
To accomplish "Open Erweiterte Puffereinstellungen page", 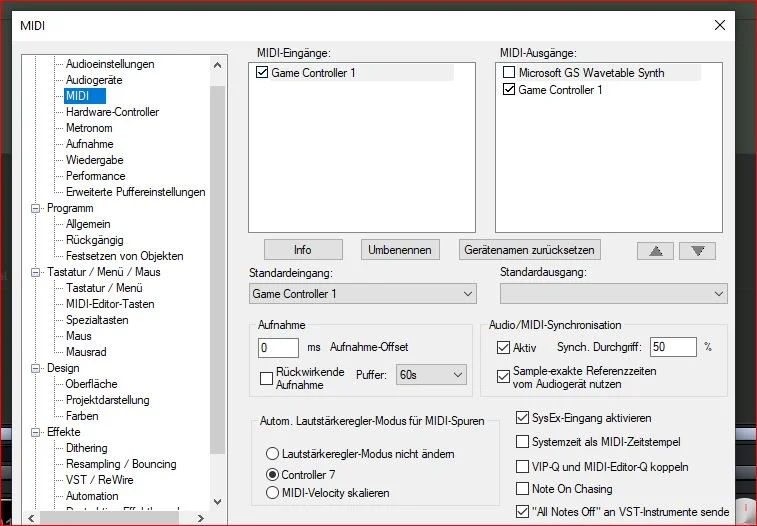I will (136, 192).
